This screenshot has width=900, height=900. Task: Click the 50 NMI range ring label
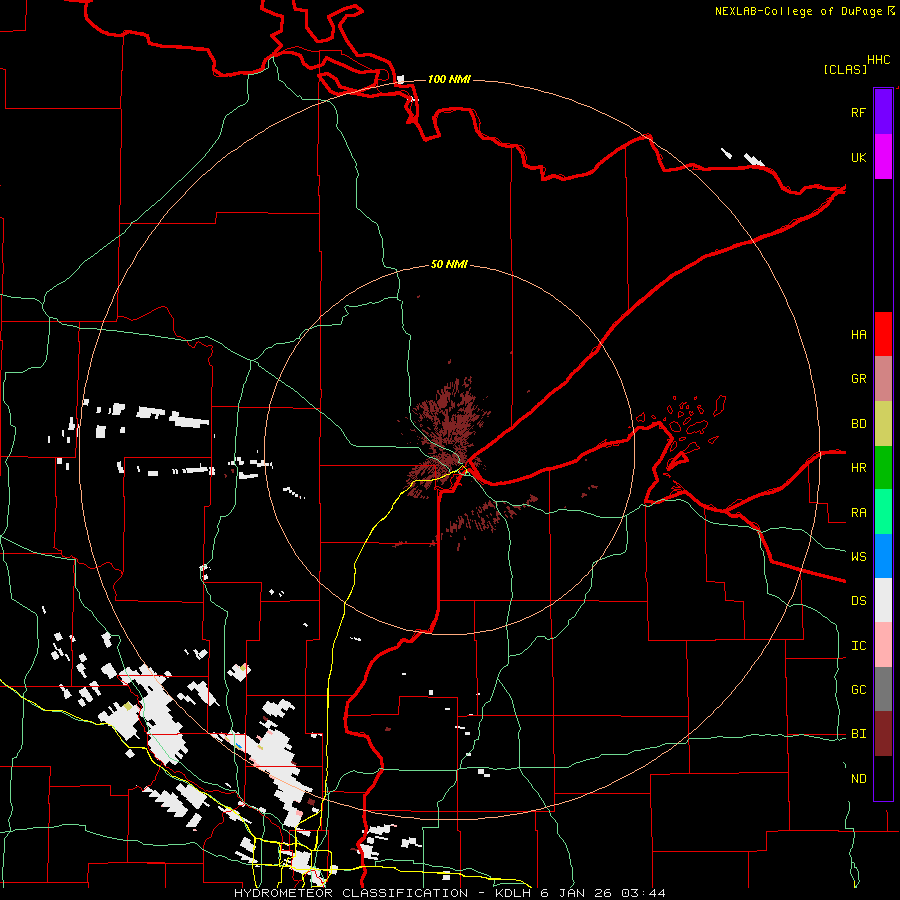449,265
